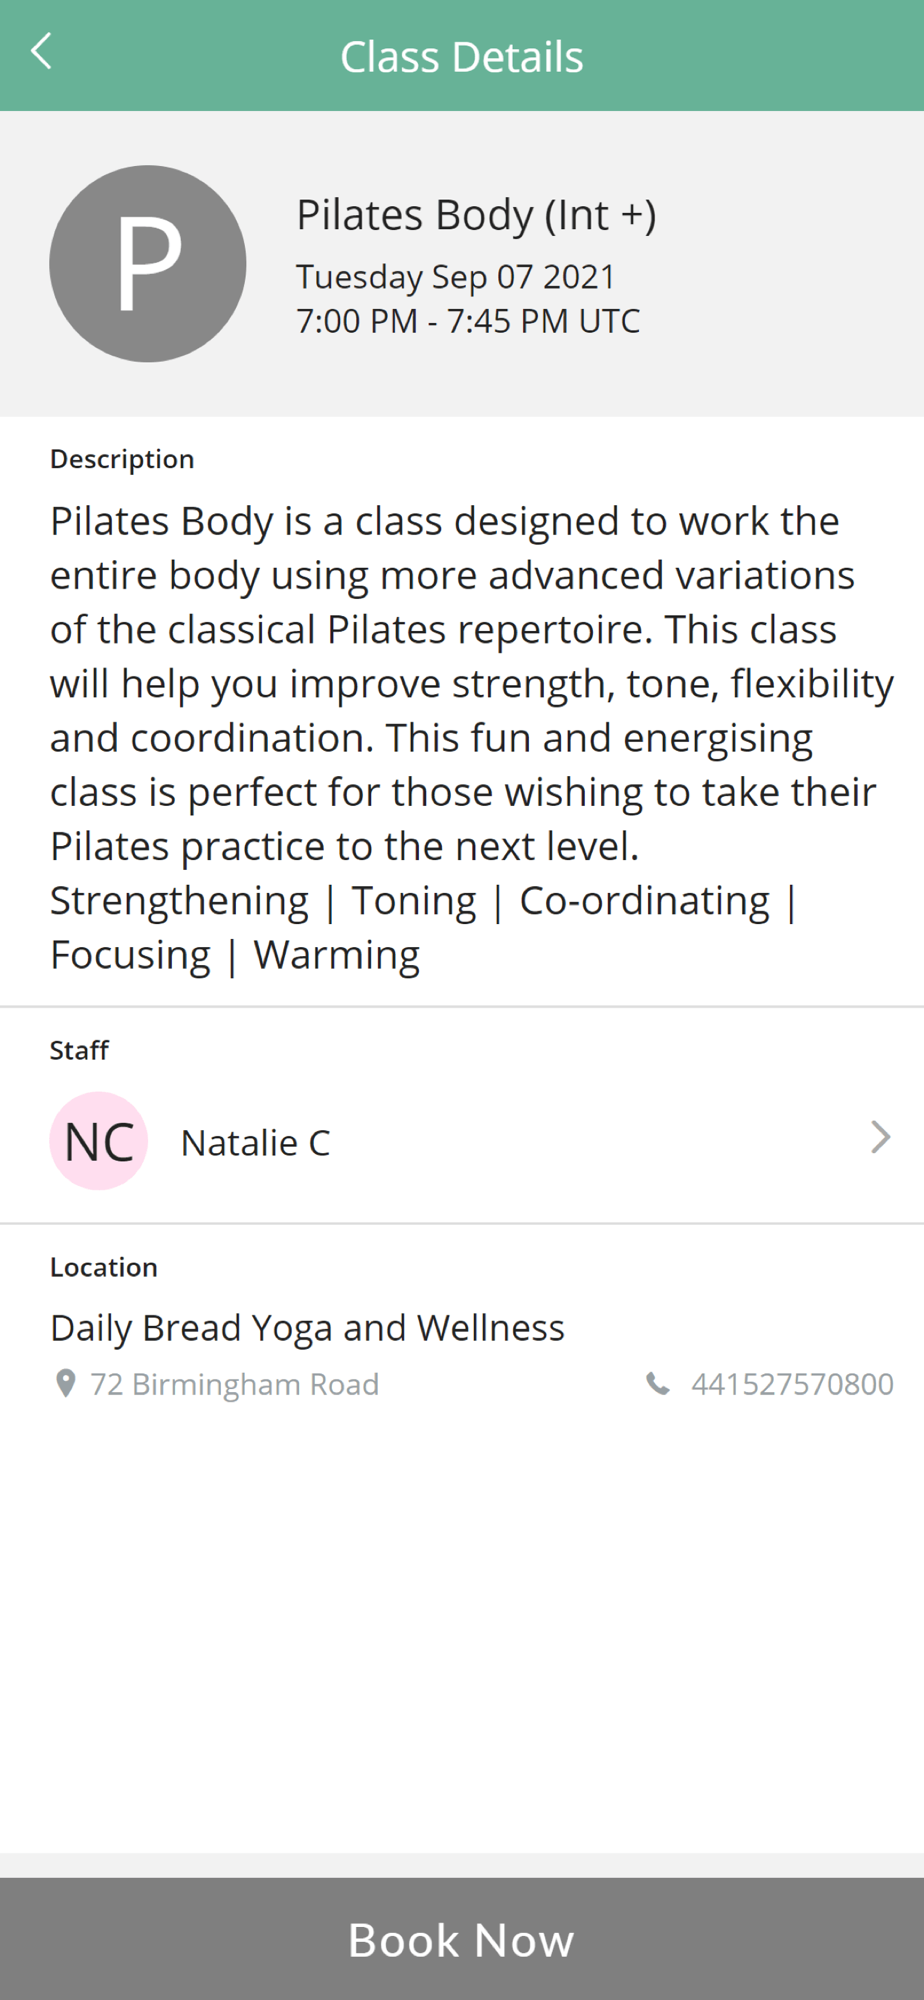Viewport: 924px width, 2000px height.
Task: Call phone number 441527570800
Action: (x=792, y=1384)
